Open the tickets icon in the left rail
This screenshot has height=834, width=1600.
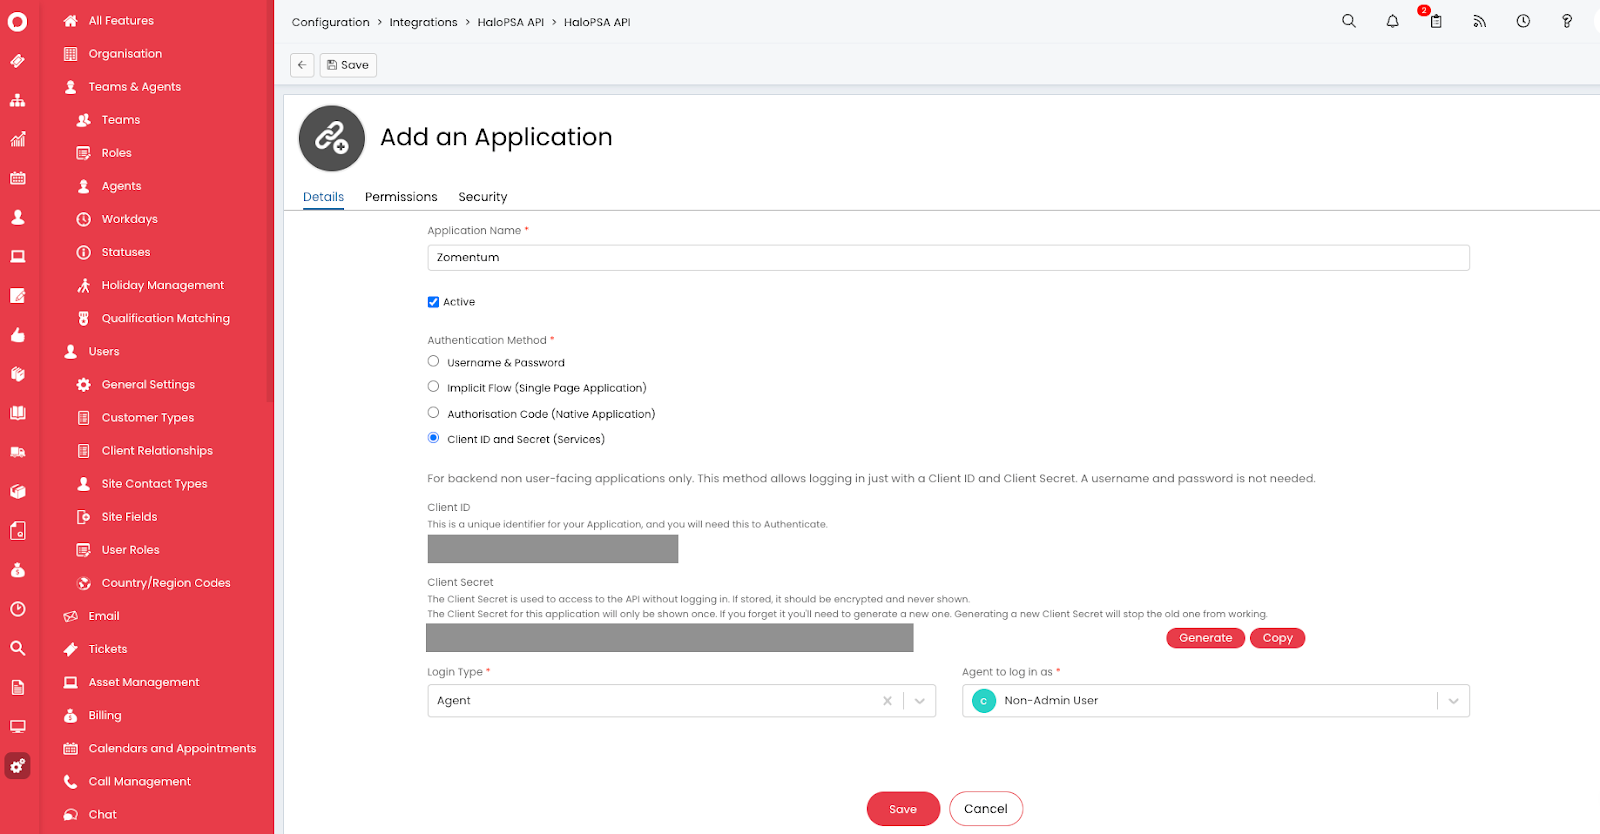point(17,61)
